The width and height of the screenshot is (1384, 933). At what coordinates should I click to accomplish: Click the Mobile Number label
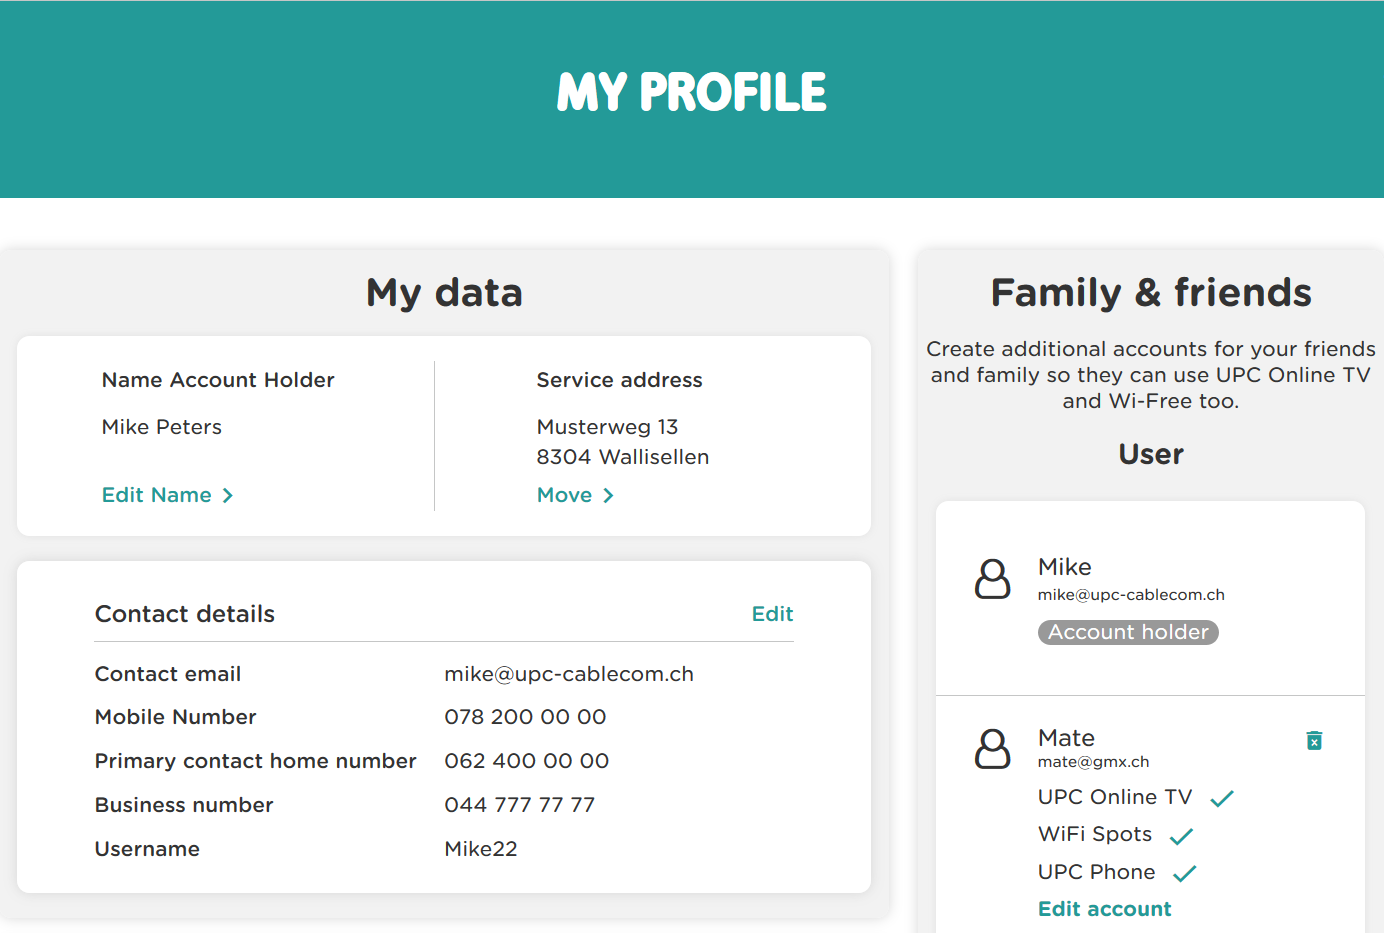tap(176, 717)
